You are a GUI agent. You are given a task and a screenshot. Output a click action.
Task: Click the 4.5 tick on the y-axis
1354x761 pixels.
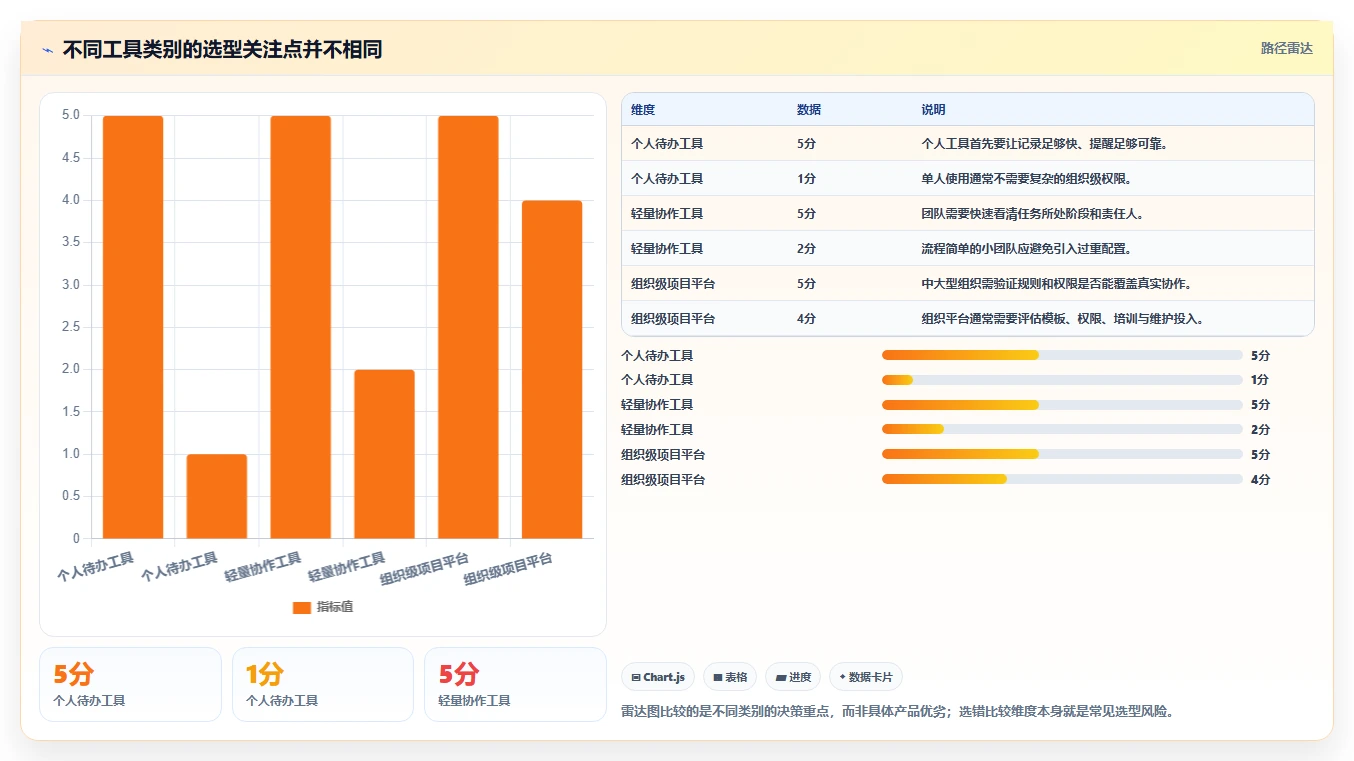pos(71,158)
